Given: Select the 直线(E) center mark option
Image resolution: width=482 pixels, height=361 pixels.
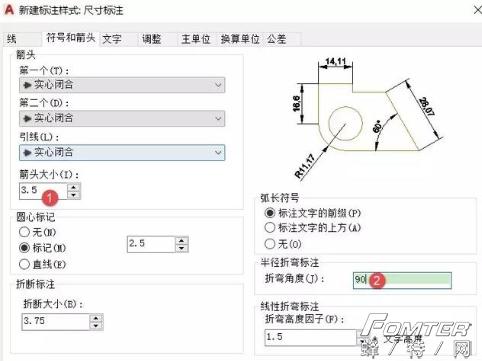Looking at the screenshot, I should coord(42,264).
